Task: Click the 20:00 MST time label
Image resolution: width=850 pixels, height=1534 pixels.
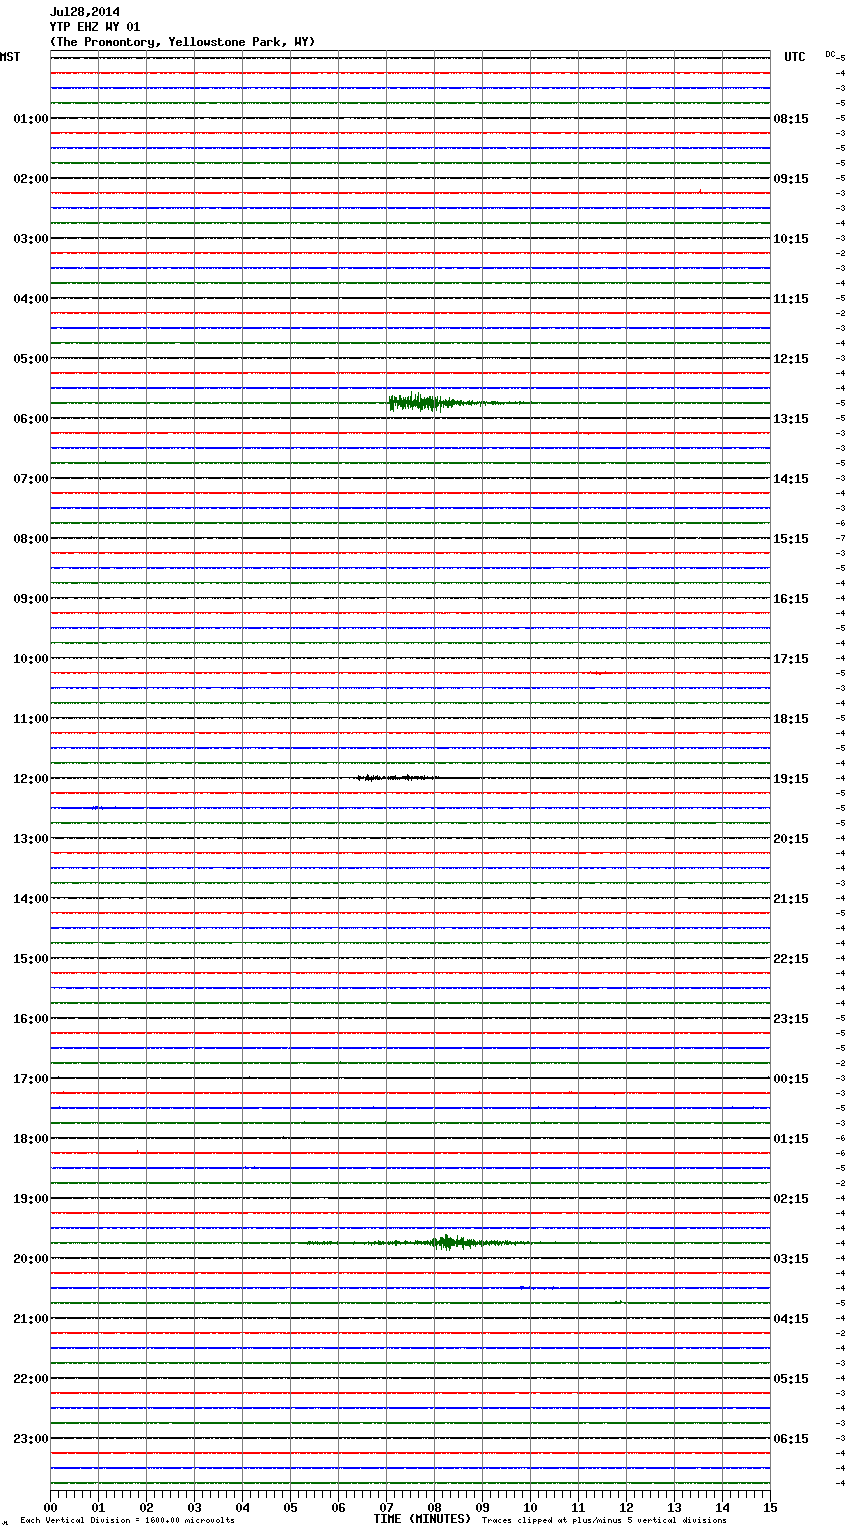Action: (31, 1259)
